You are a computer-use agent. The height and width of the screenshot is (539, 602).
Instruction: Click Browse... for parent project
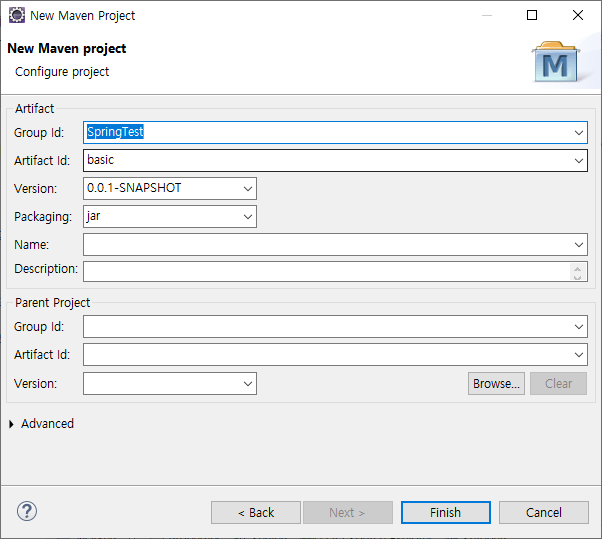(496, 384)
